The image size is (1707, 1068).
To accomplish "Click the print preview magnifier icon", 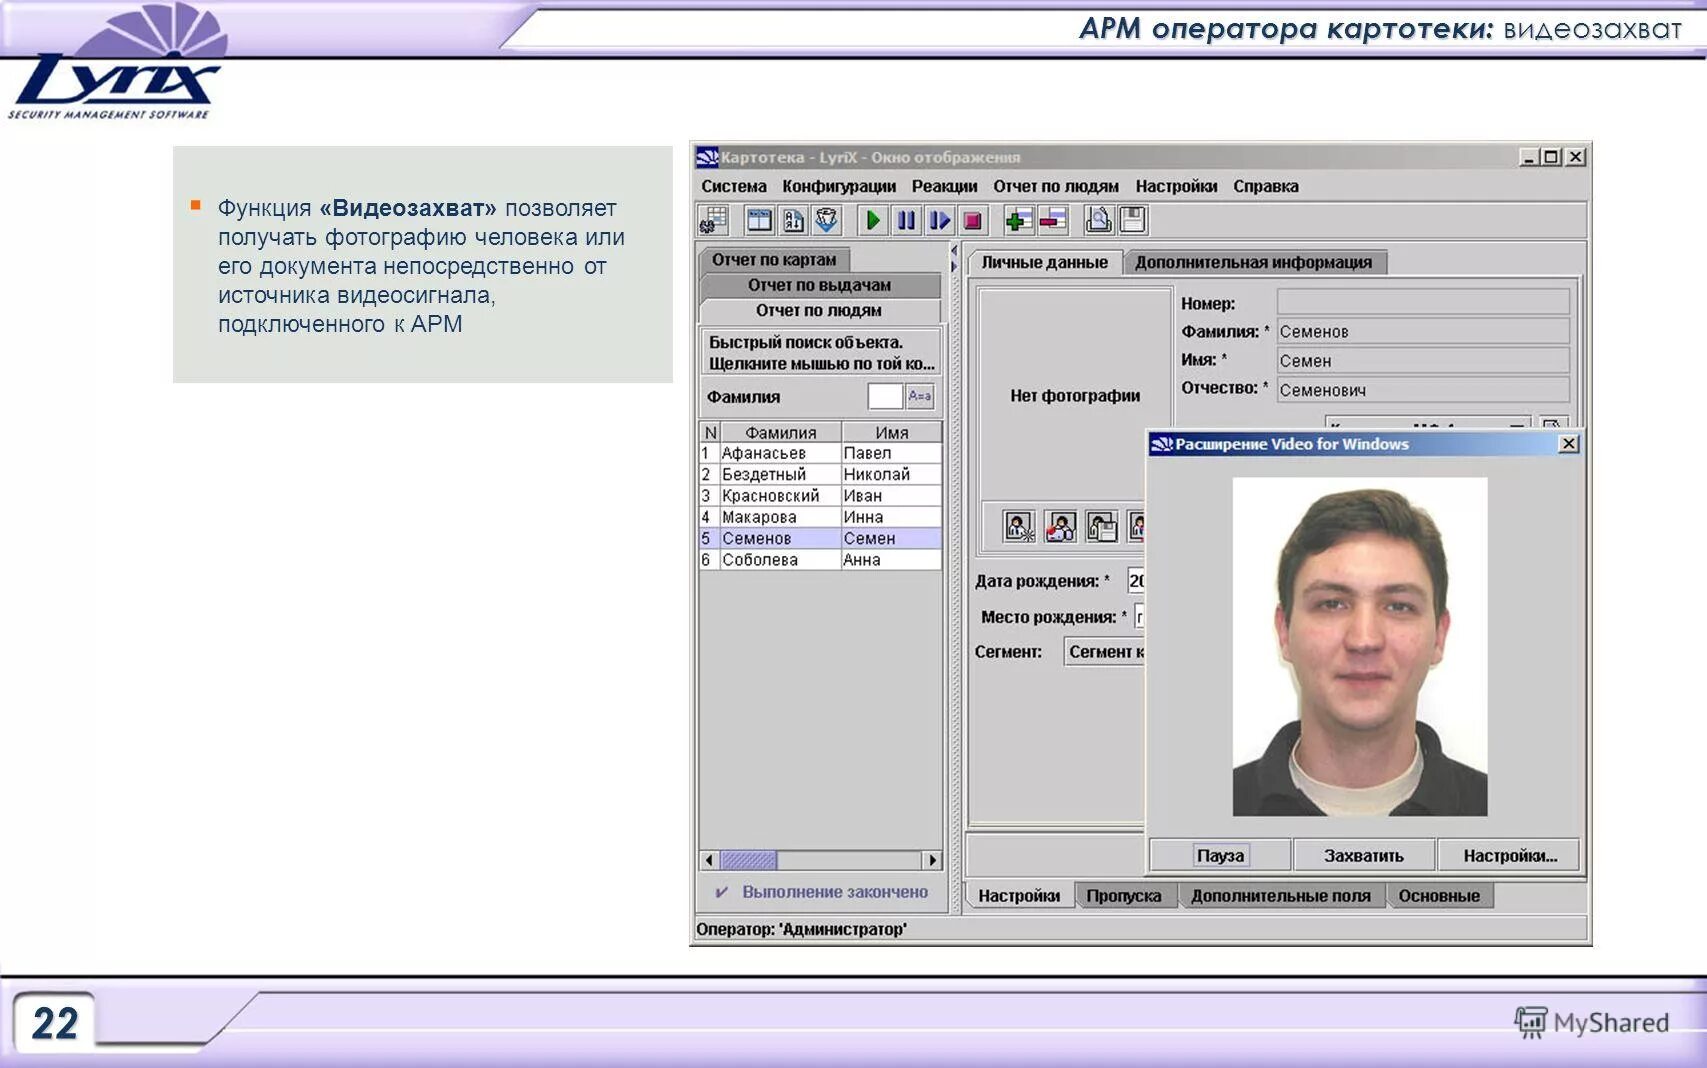I will 1098,220.
